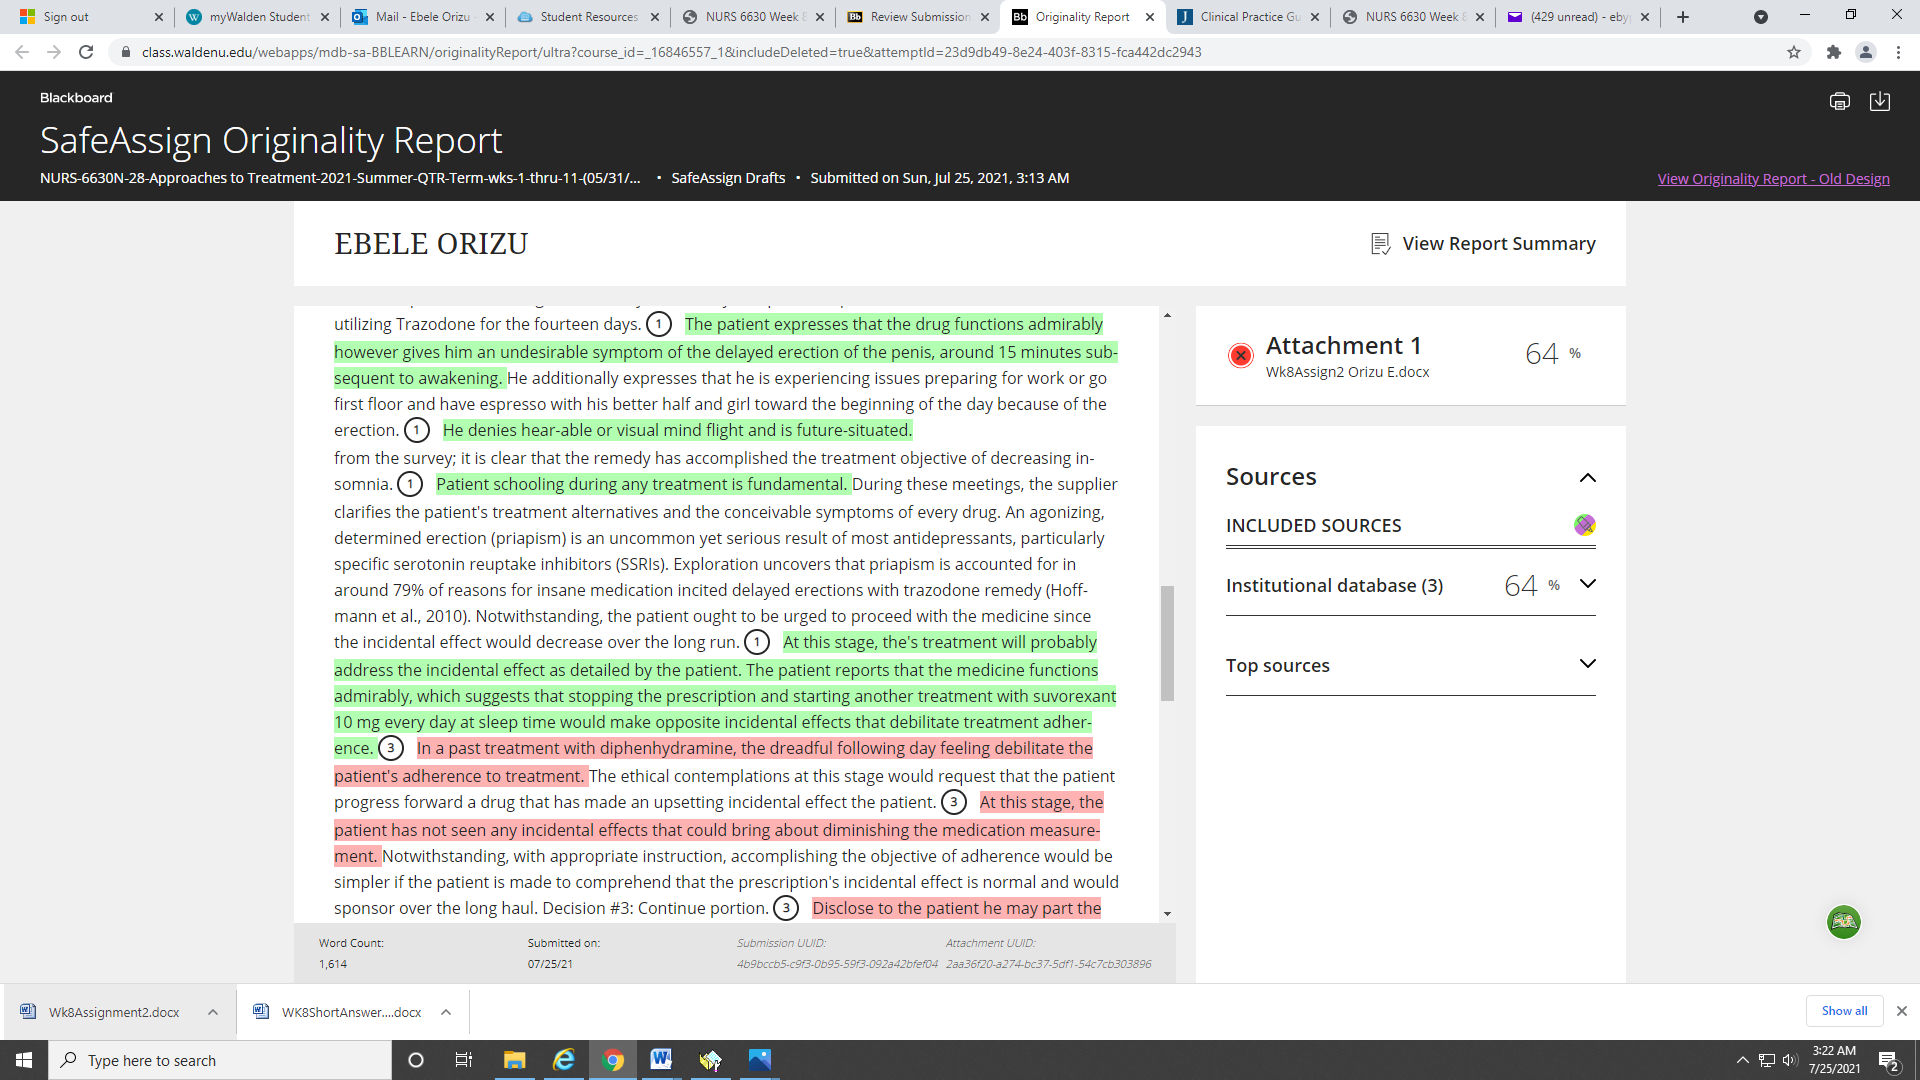Click the red Attachment 1 status icon

1240,355
